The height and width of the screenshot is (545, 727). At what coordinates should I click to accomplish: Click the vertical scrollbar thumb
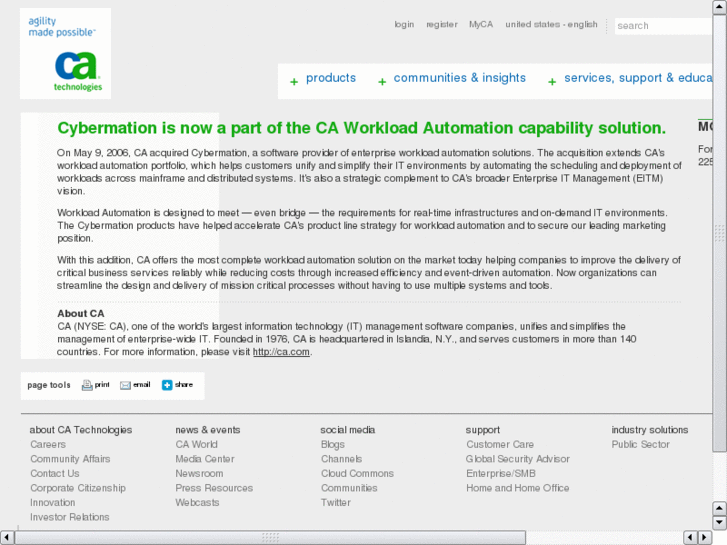pyautogui.click(x=719, y=233)
